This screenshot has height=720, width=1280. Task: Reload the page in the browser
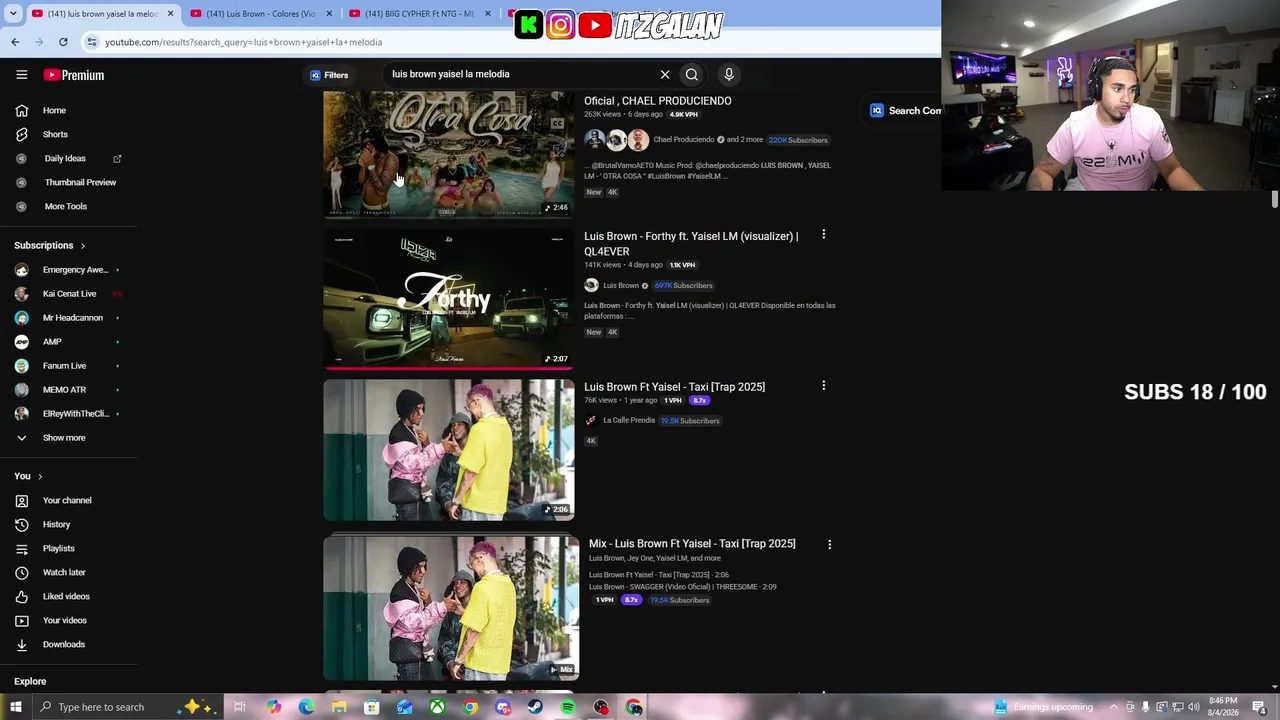tap(63, 42)
